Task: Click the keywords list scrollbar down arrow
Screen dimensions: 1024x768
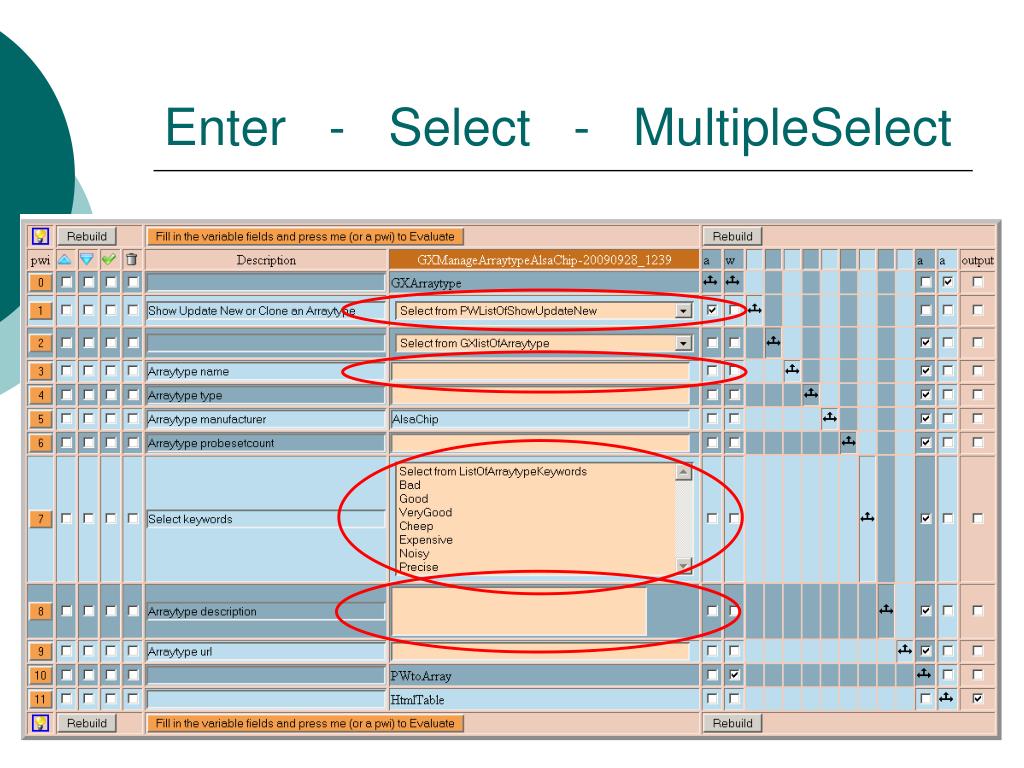Action: tap(684, 565)
